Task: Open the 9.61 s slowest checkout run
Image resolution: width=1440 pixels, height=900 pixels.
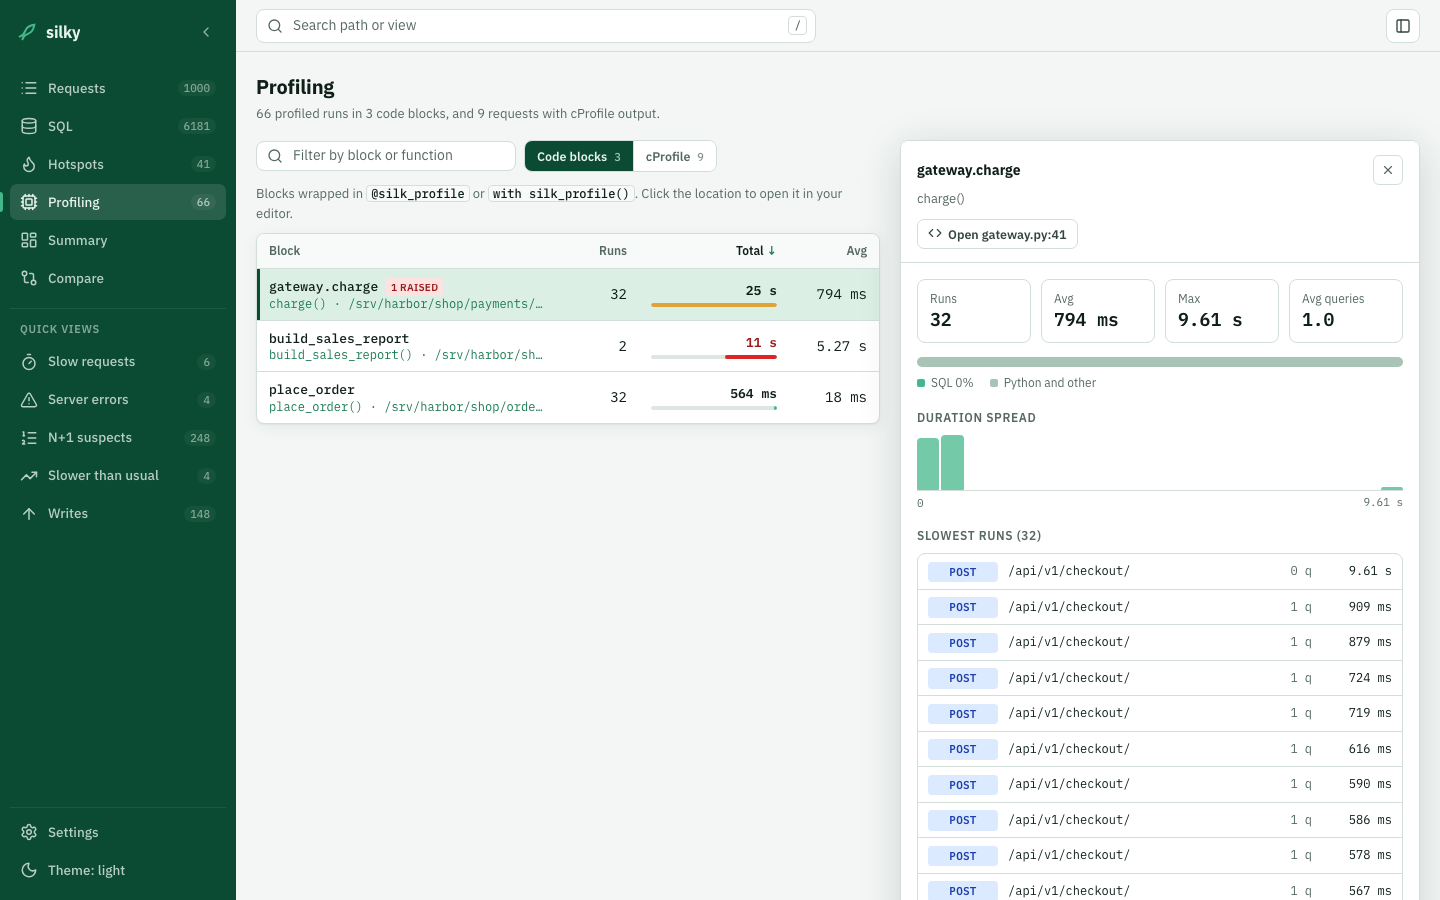Action: [1160, 572]
